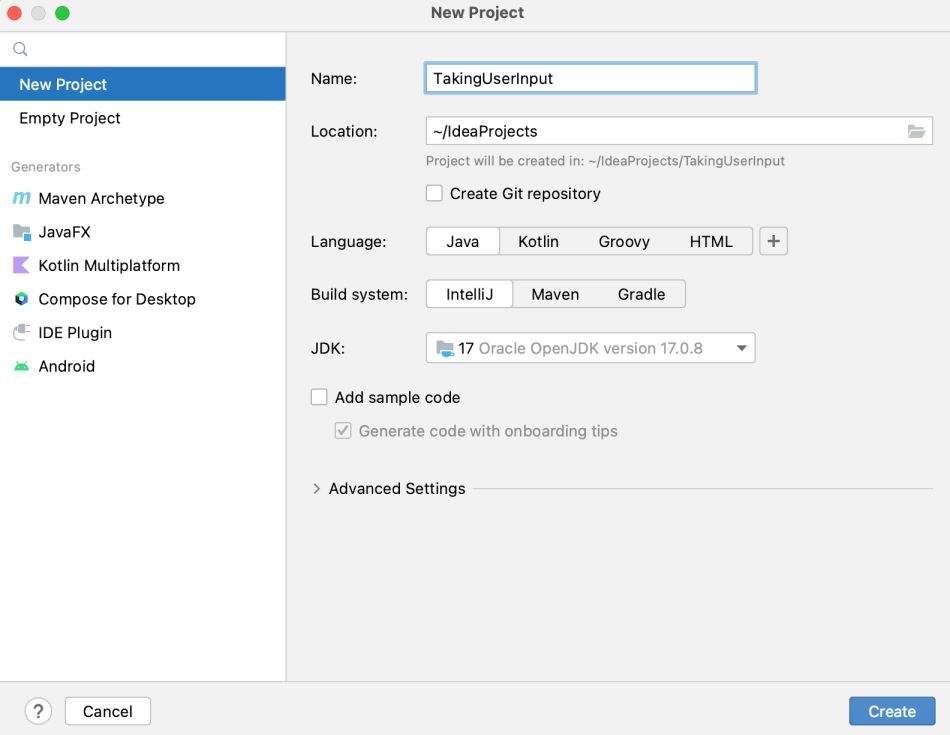Enable Create Git repository

click(x=434, y=193)
